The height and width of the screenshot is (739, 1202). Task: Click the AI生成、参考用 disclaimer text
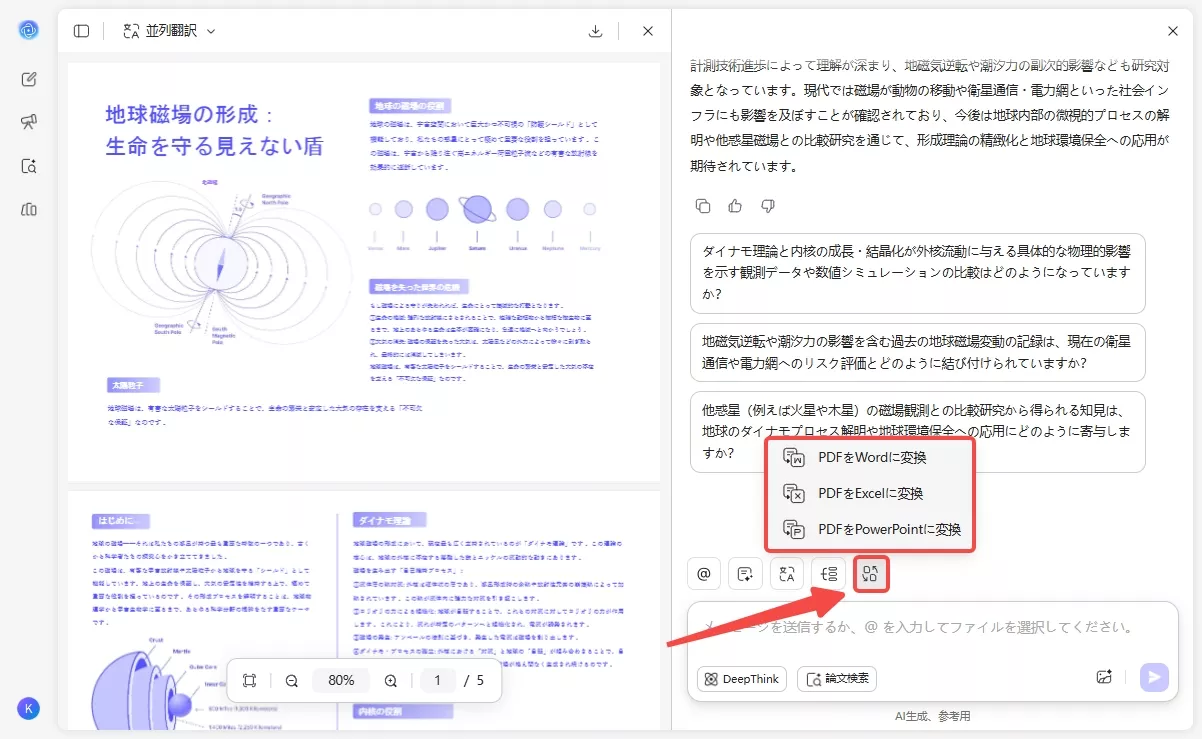point(932,716)
